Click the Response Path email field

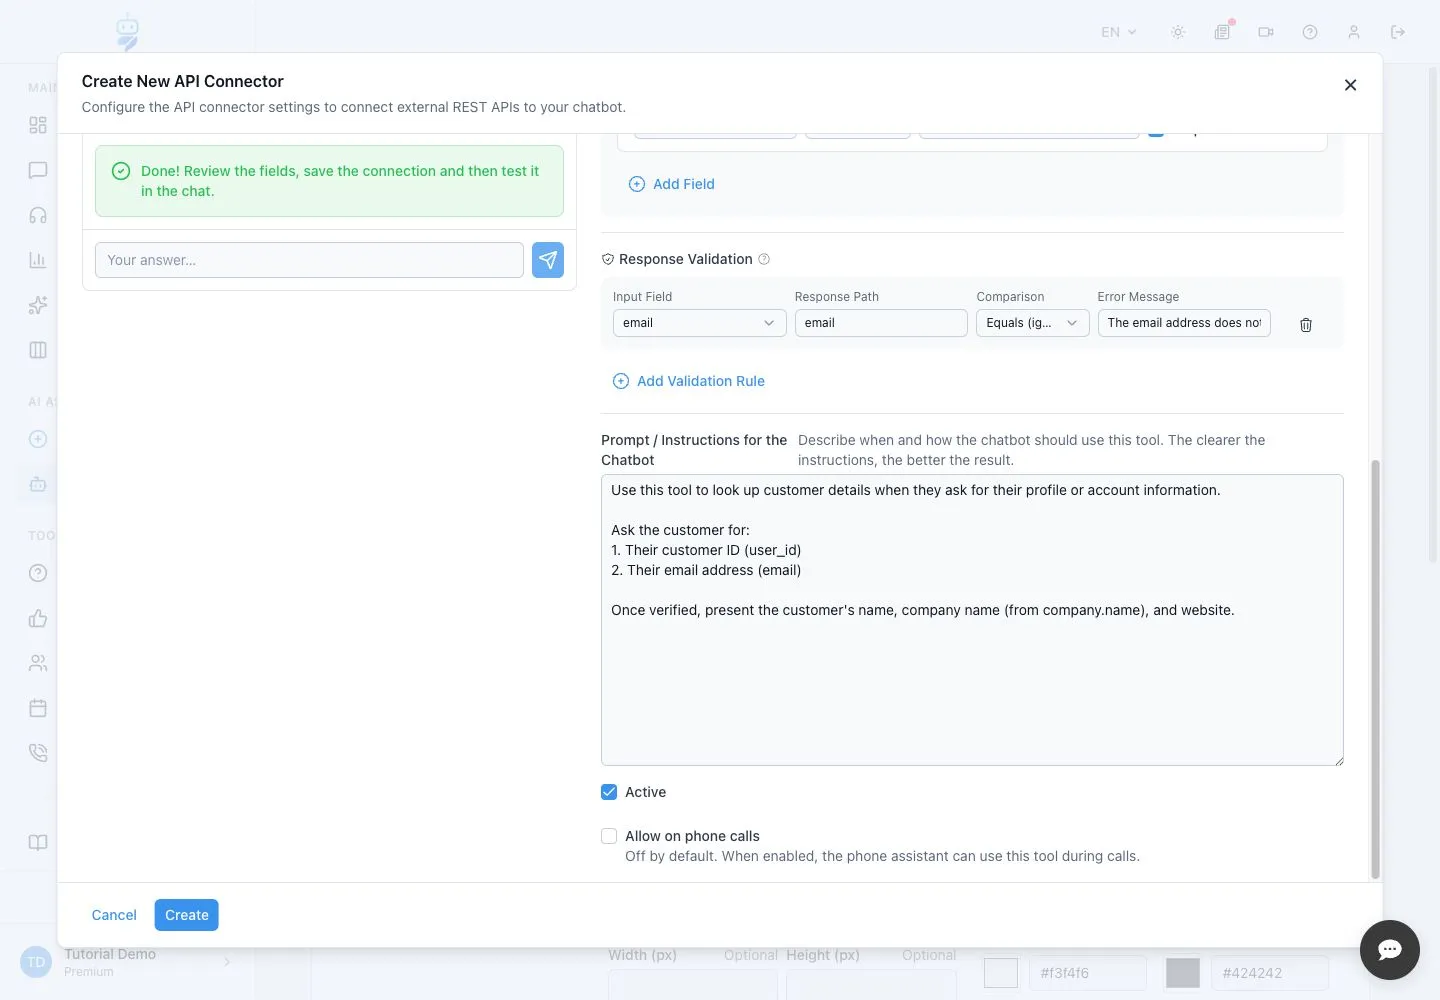click(x=881, y=323)
